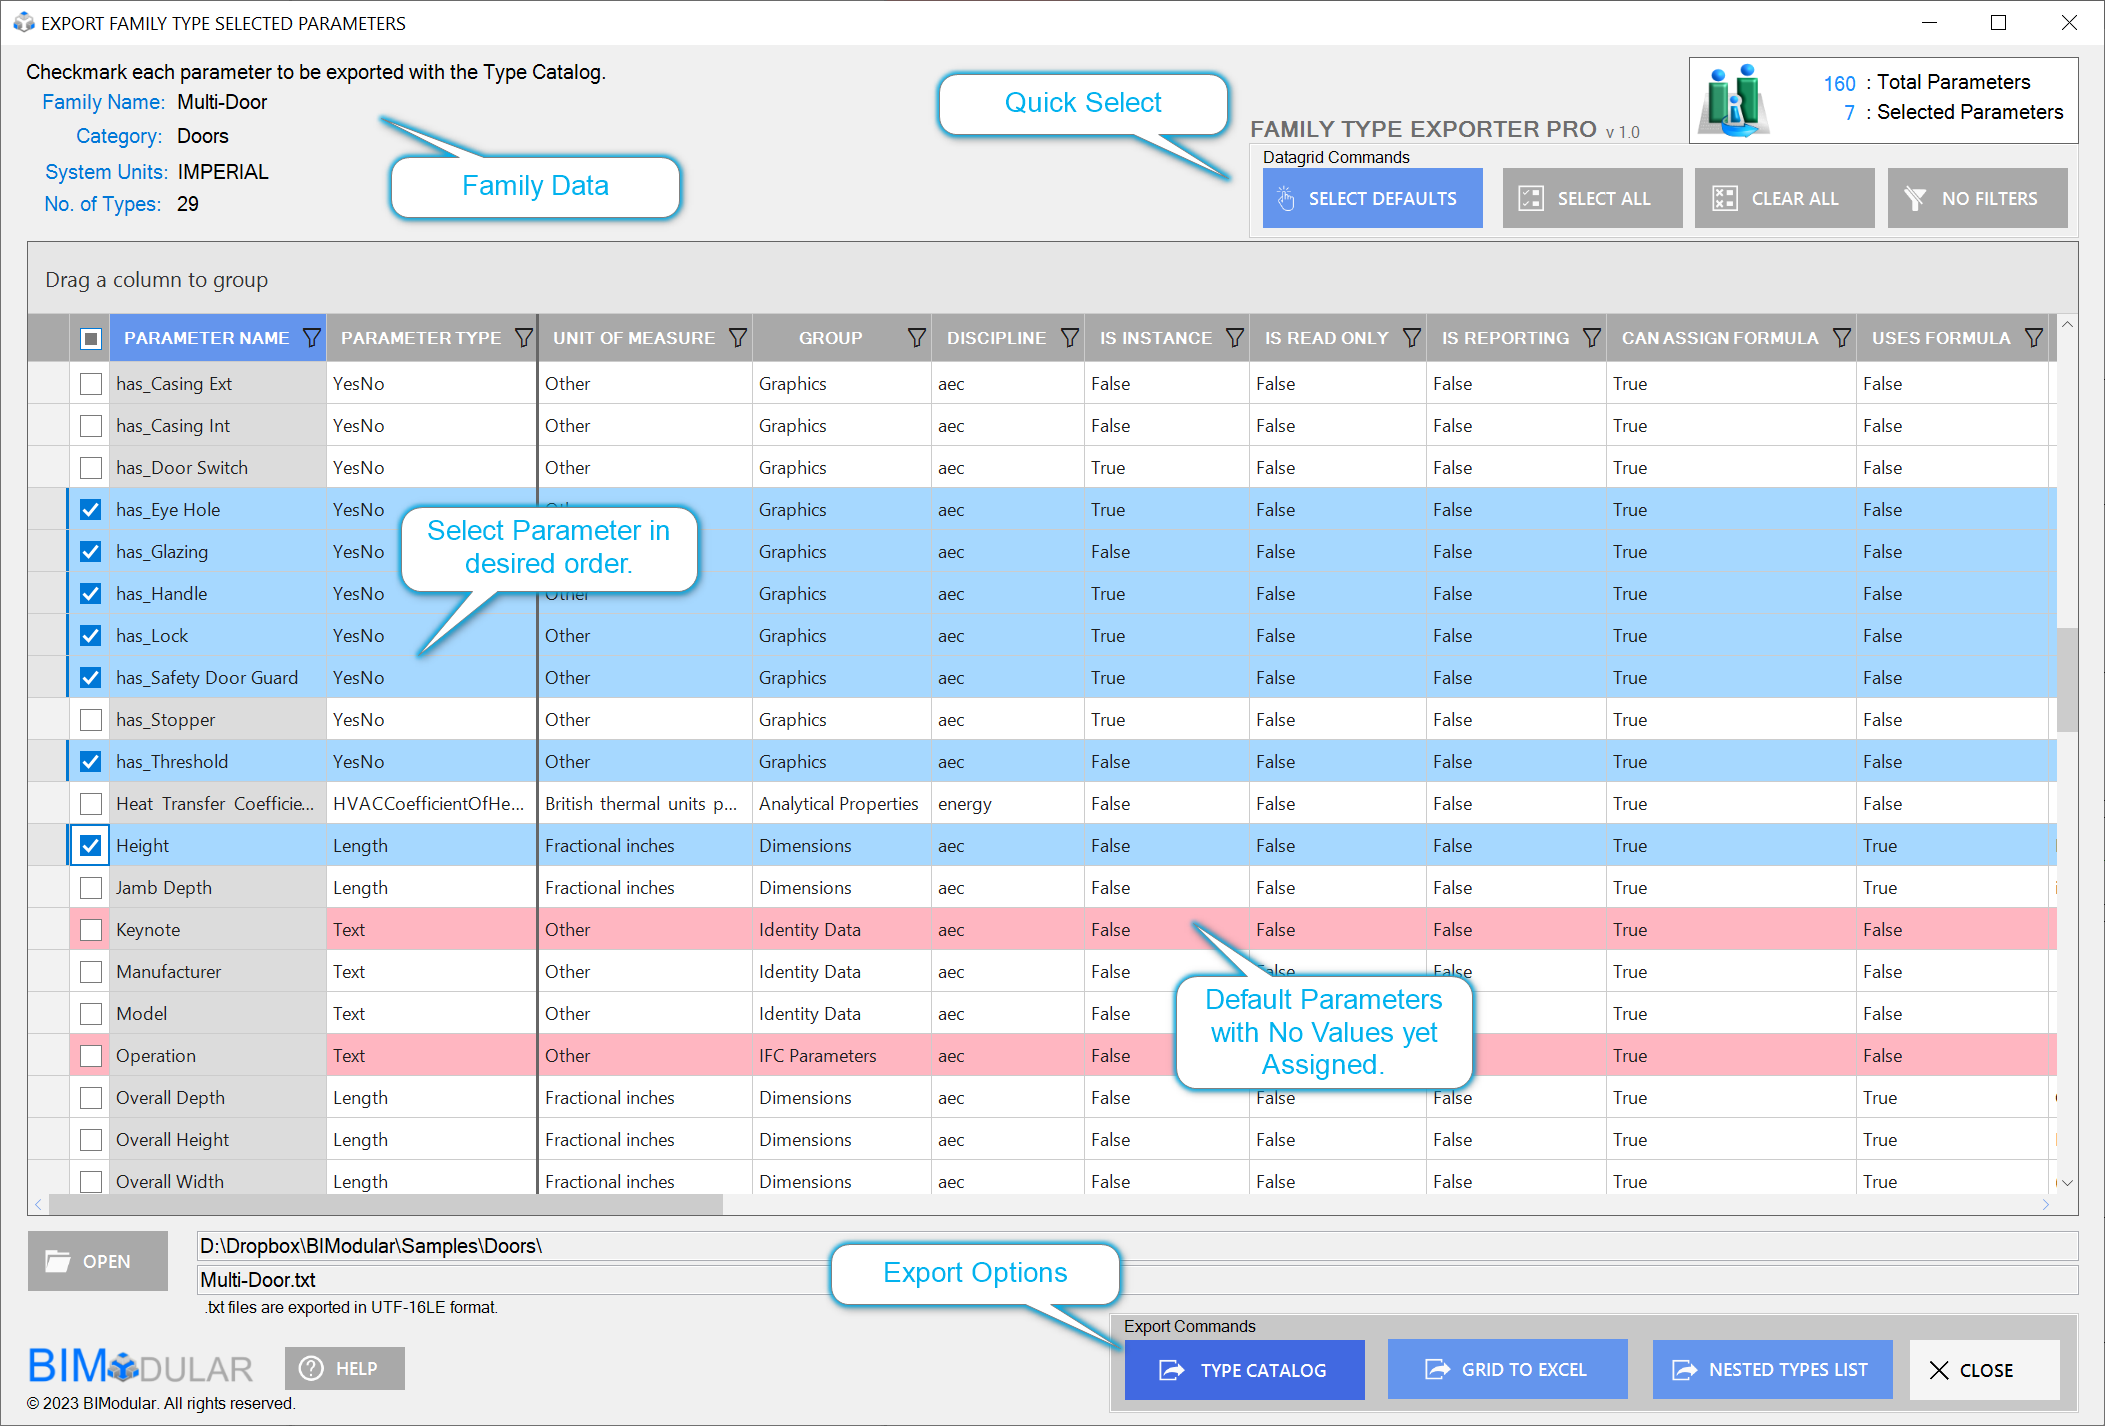
Task: Export using the TYPE CATALOG button
Action: (x=1244, y=1369)
